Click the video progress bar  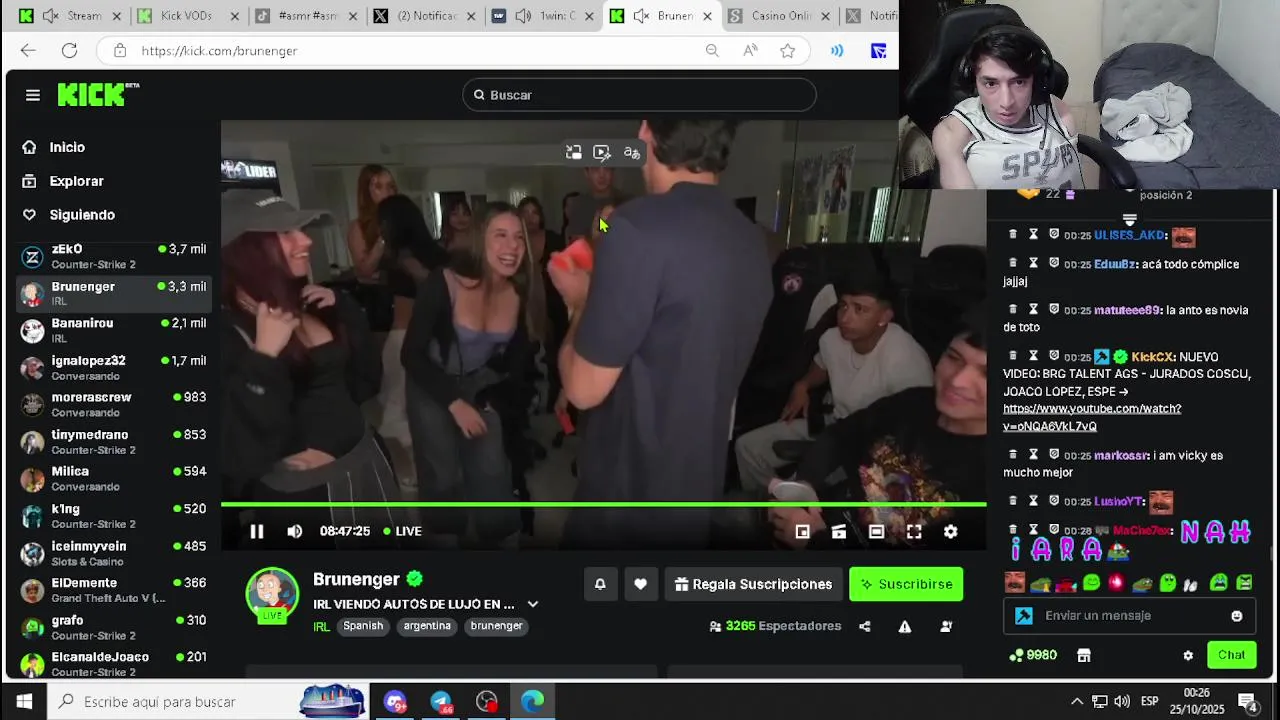pos(603,504)
